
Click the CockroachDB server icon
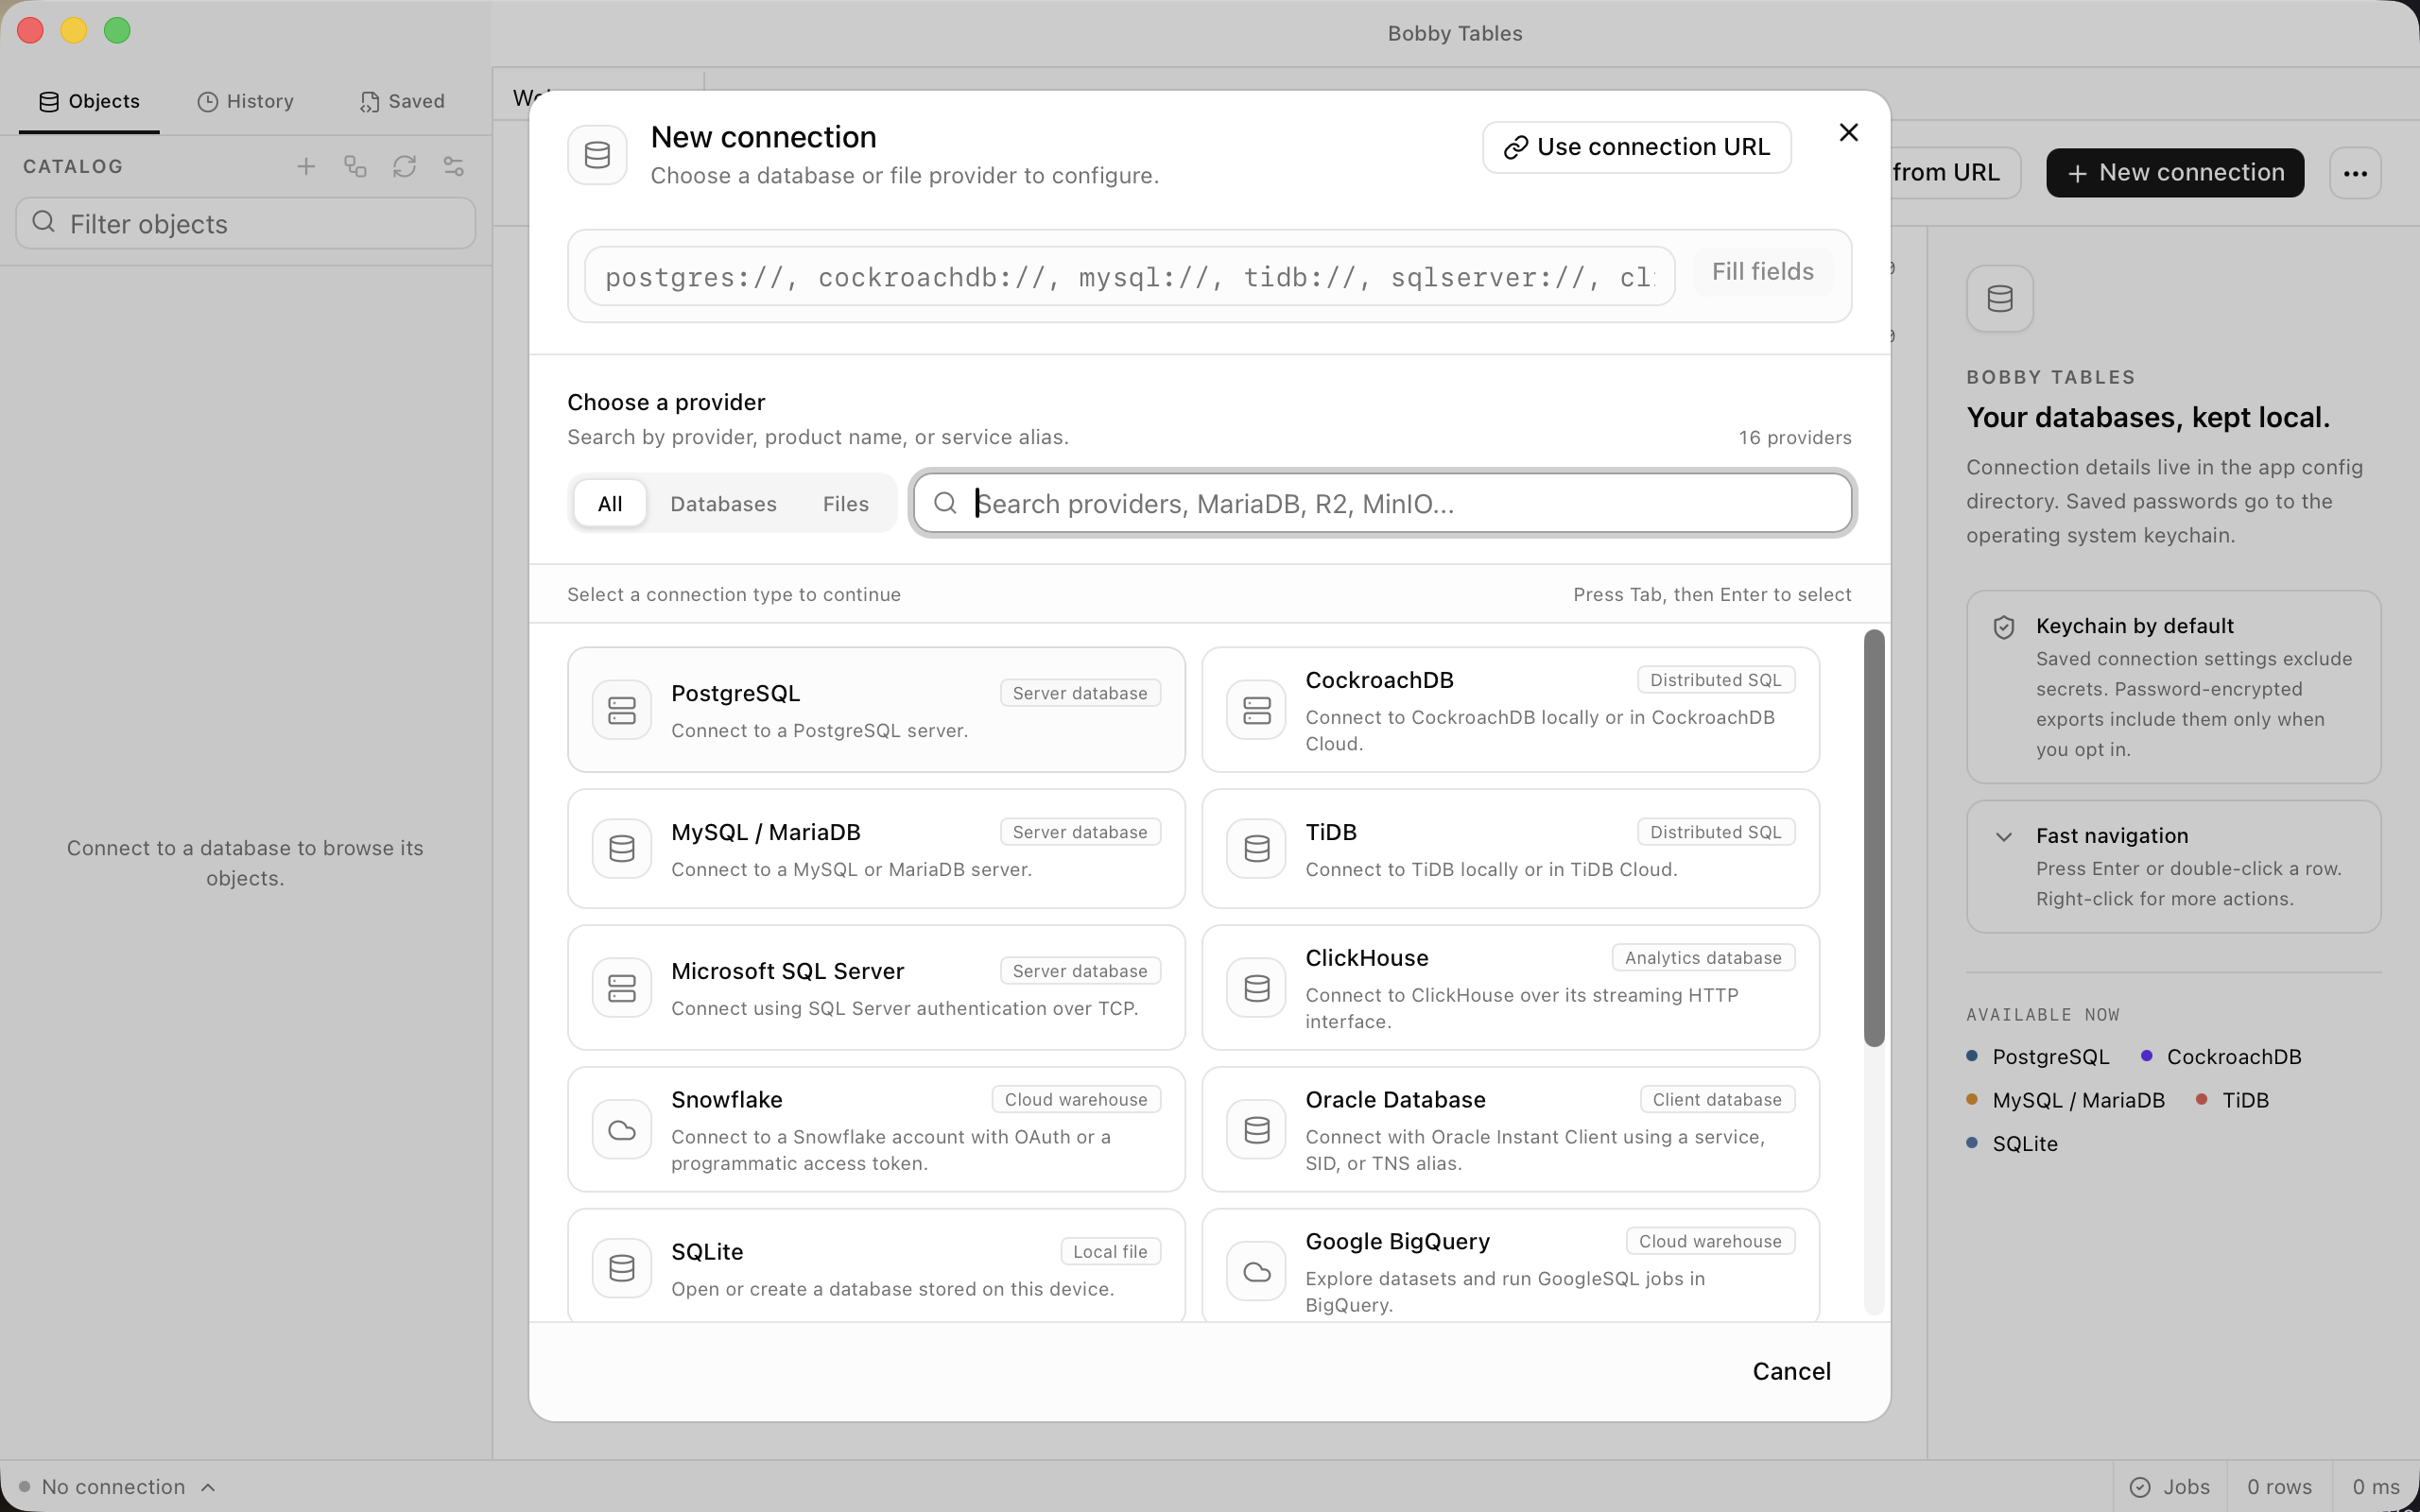pos(1256,710)
